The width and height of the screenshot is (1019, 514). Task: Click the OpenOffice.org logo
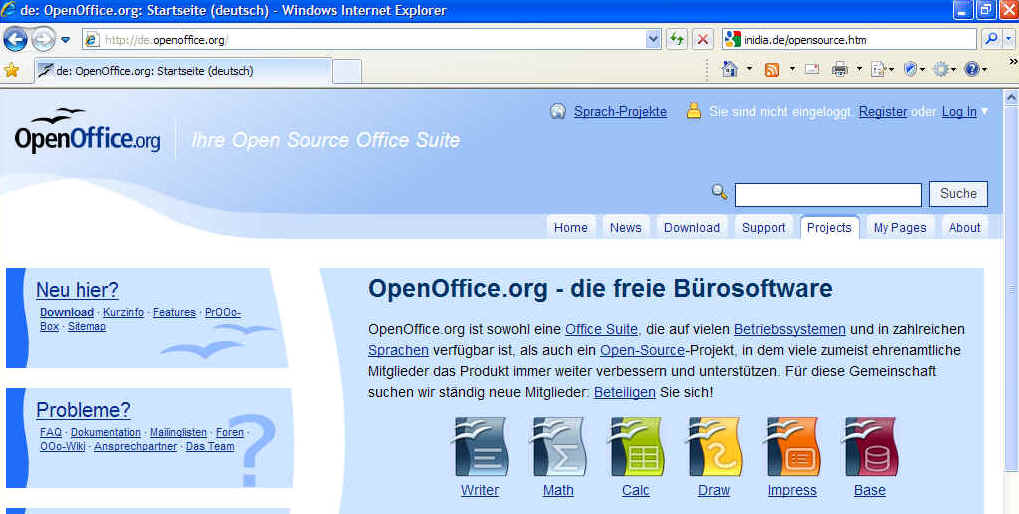pos(87,131)
